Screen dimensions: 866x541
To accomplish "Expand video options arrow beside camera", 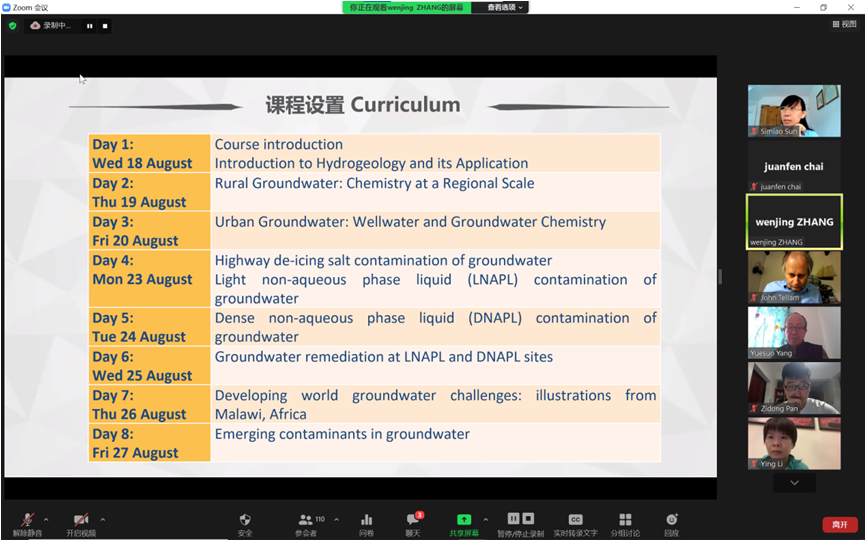I will pyautogui.click(x=103, y=519).
